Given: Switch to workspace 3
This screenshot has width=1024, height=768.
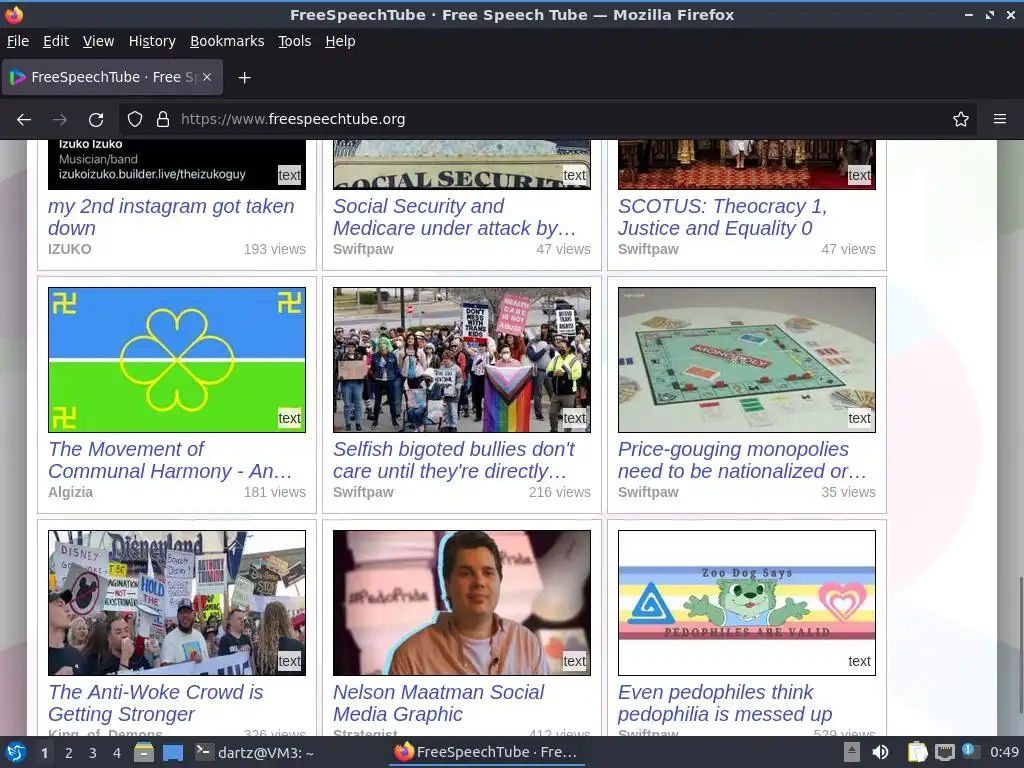Looking at the screenshot, I should pos(93,753).
